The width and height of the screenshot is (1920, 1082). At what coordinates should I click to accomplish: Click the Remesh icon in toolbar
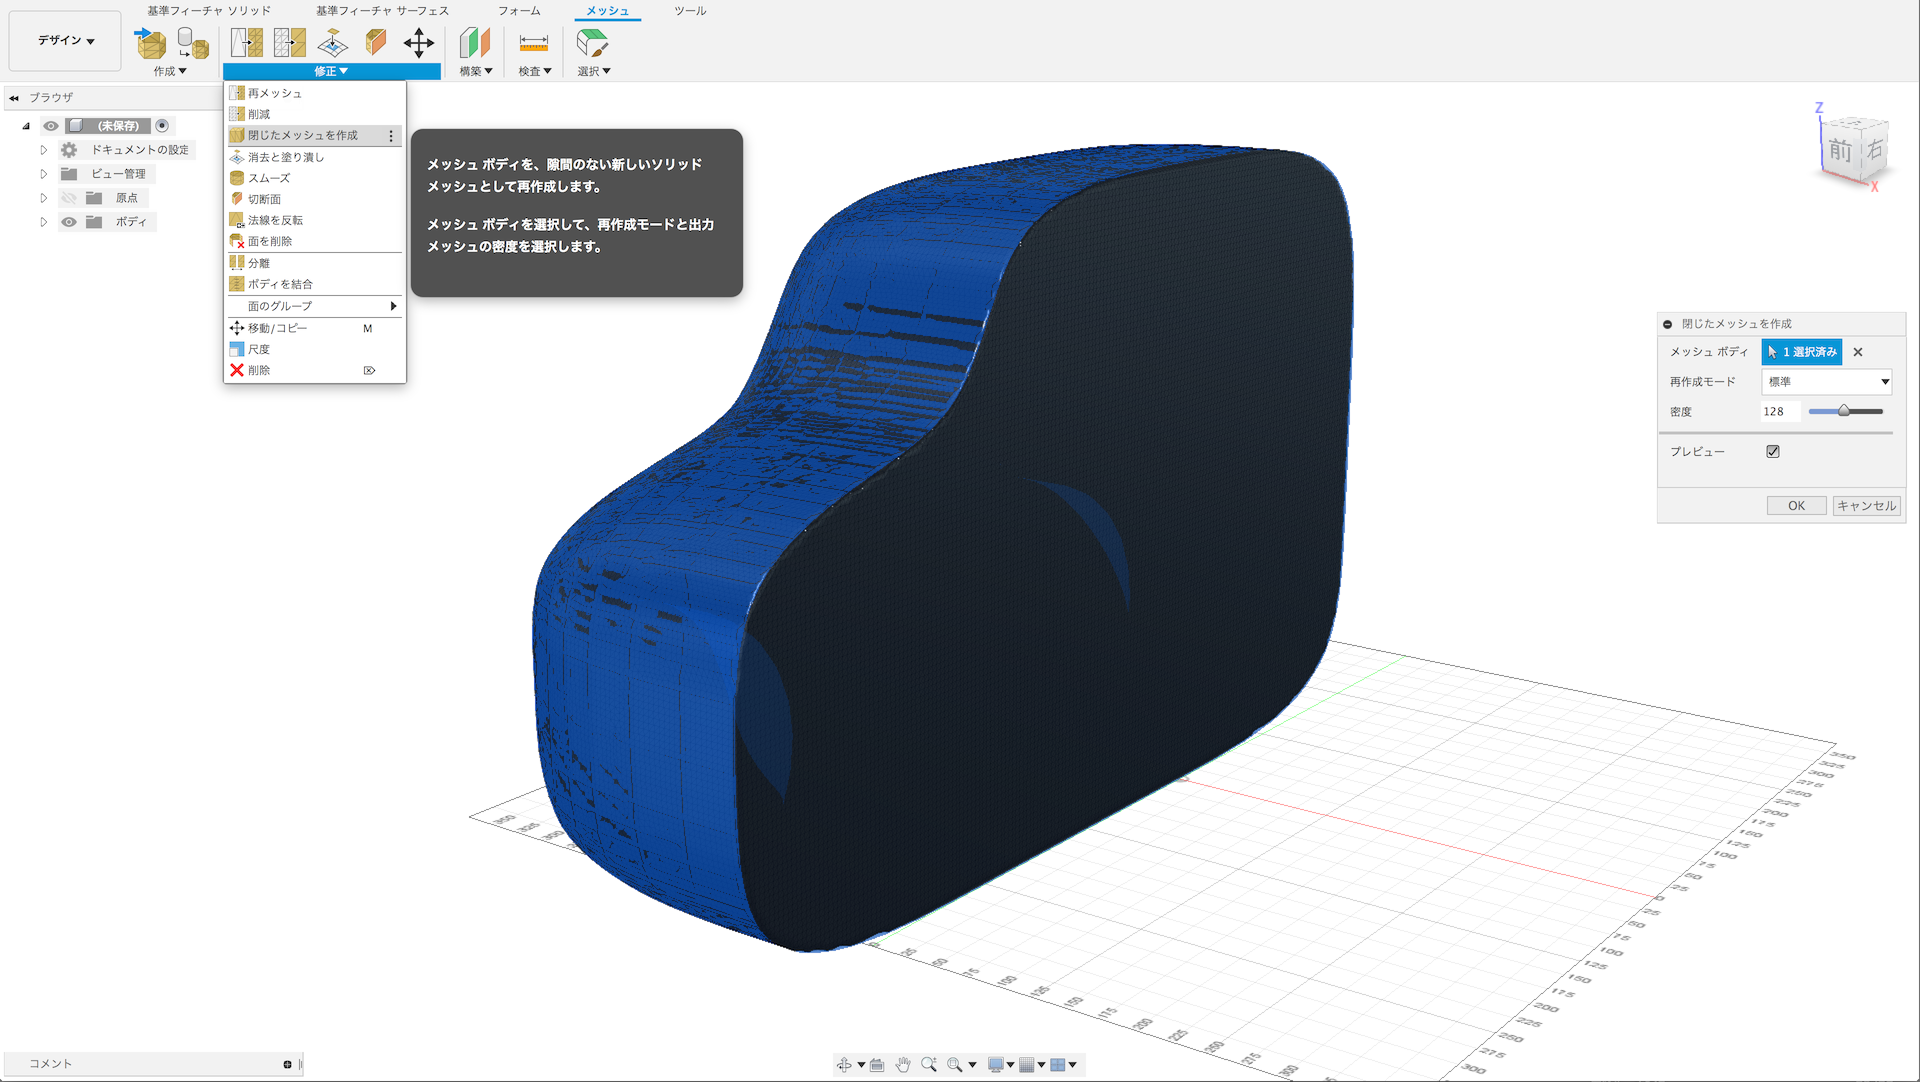click(246, 42)
